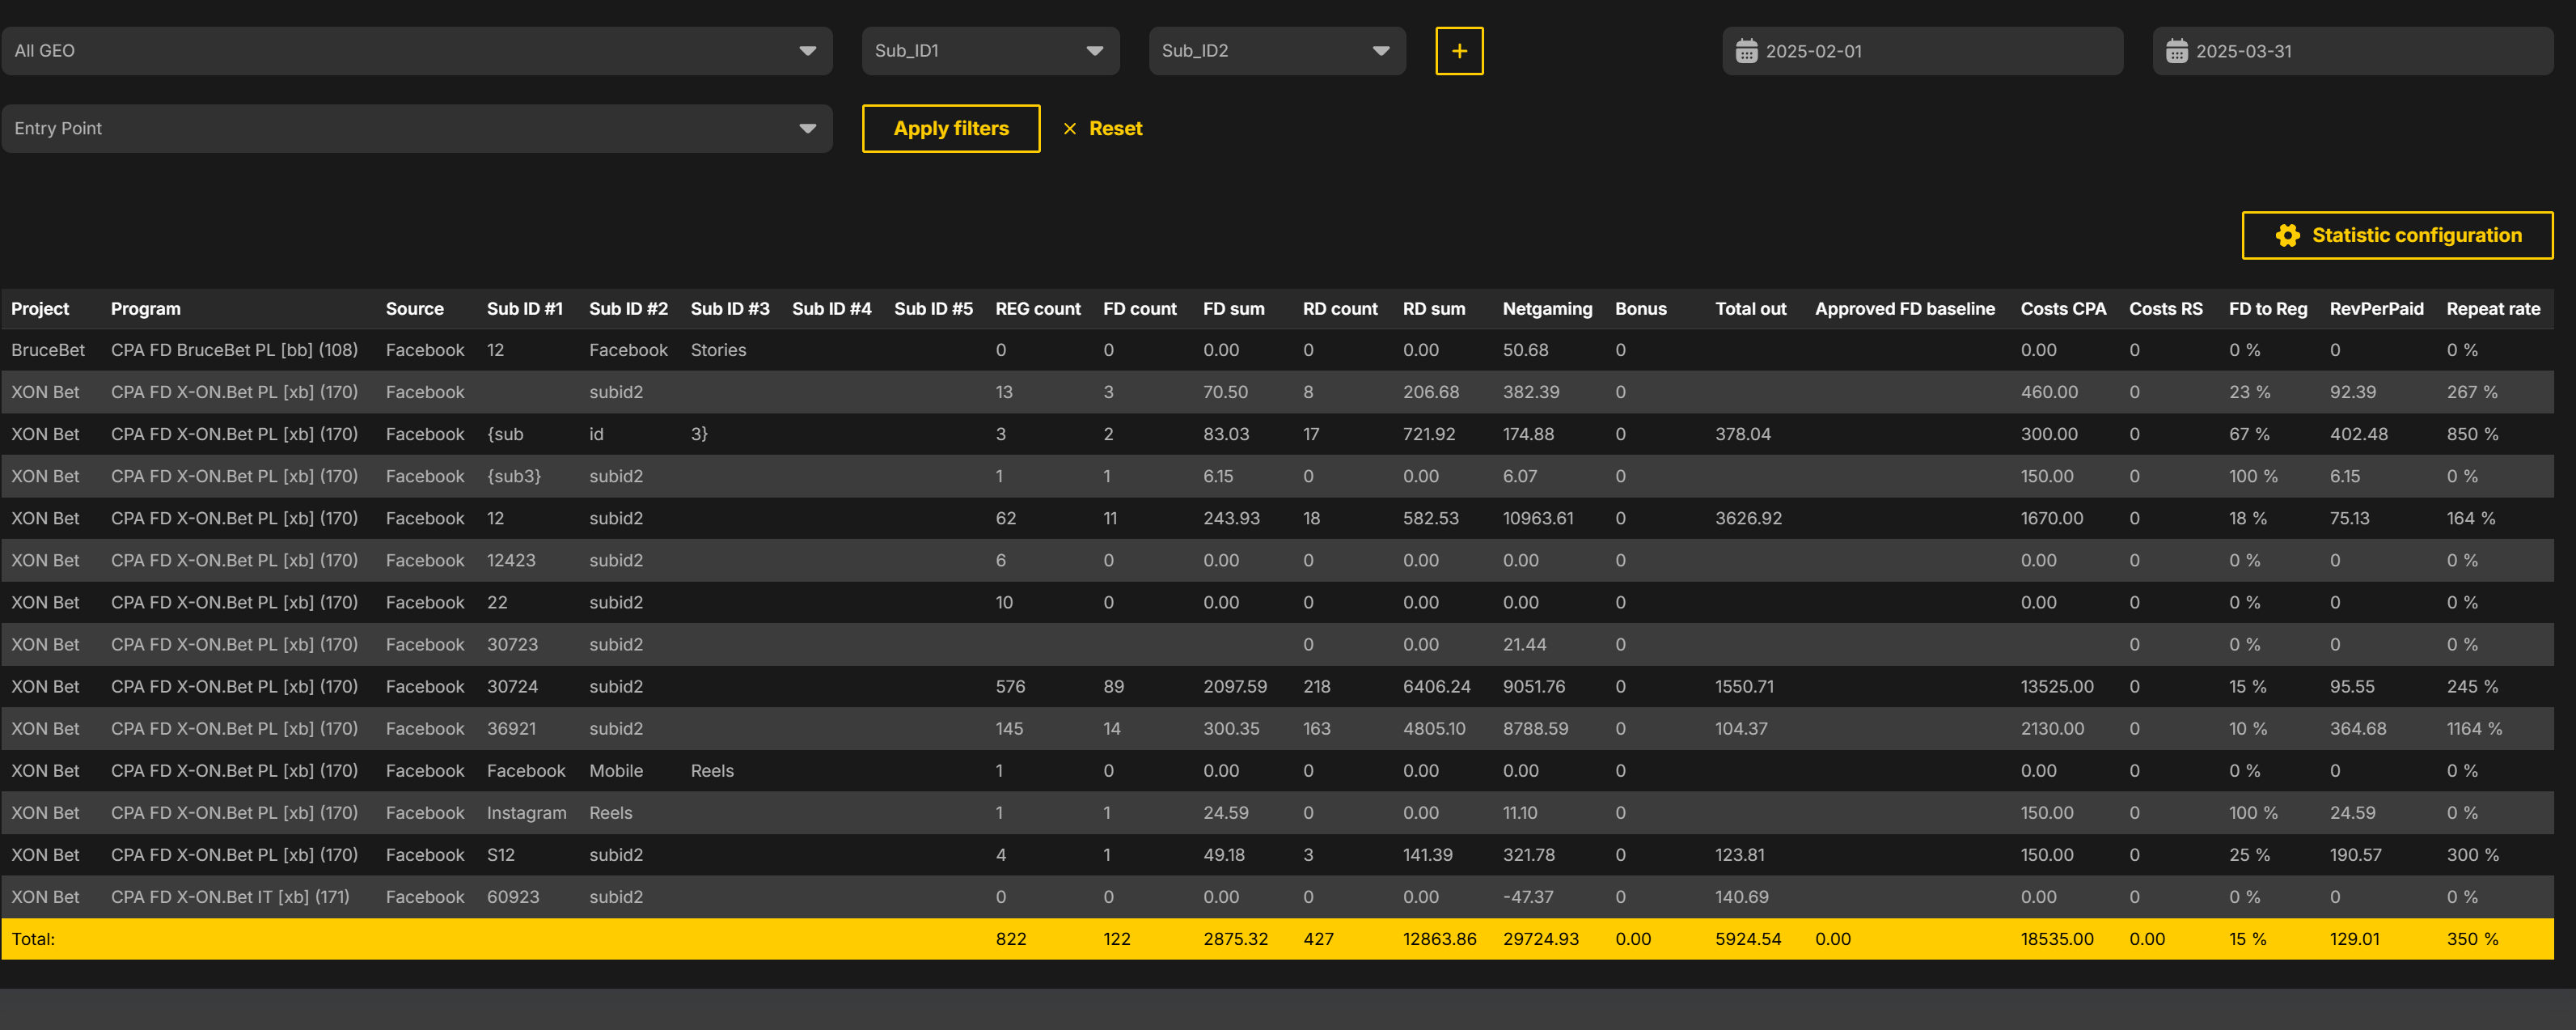Screen dimensions: 2576x1030
Task: Click the plus icon to add Sub ID filter
Action: tap(1459, 51)
